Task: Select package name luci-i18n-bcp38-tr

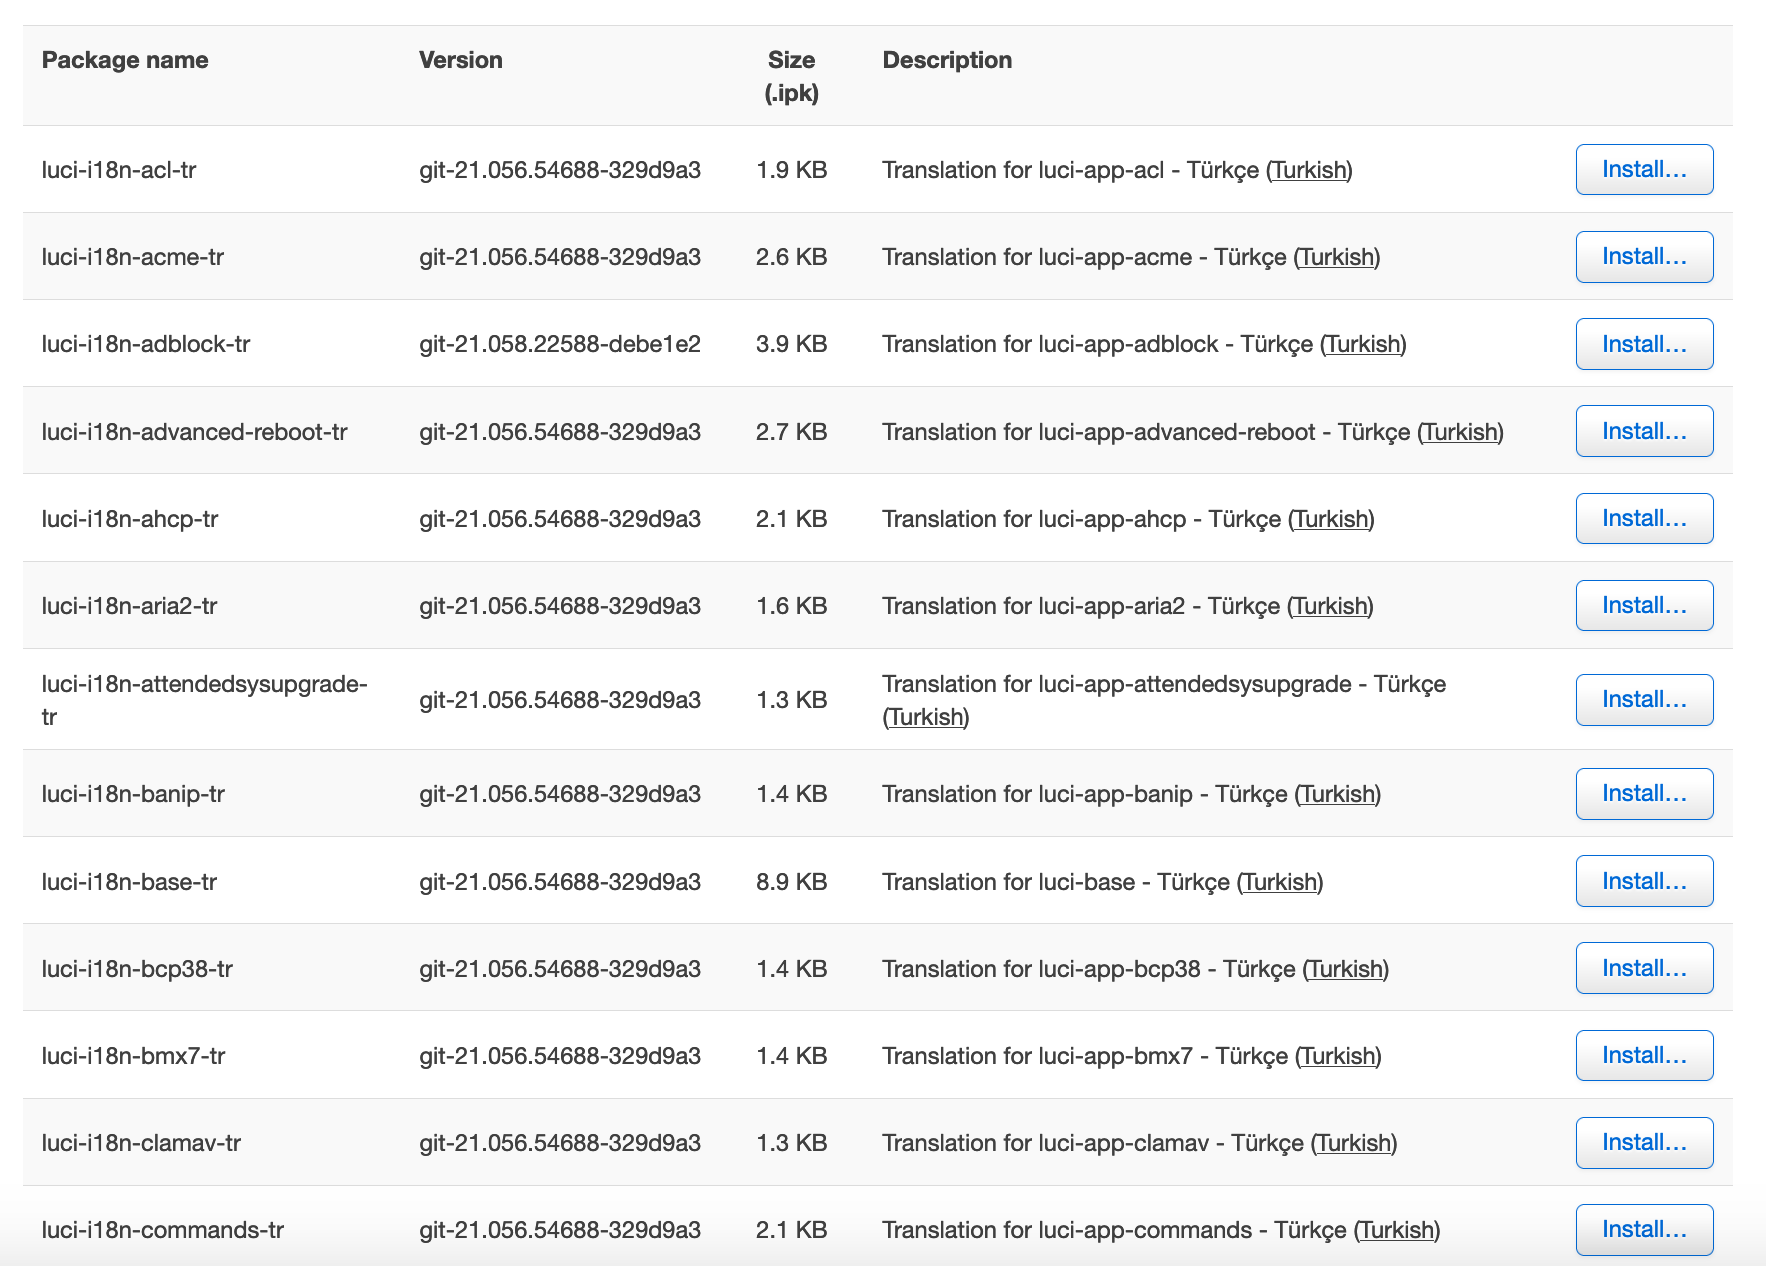Action: tap(137, 969)
